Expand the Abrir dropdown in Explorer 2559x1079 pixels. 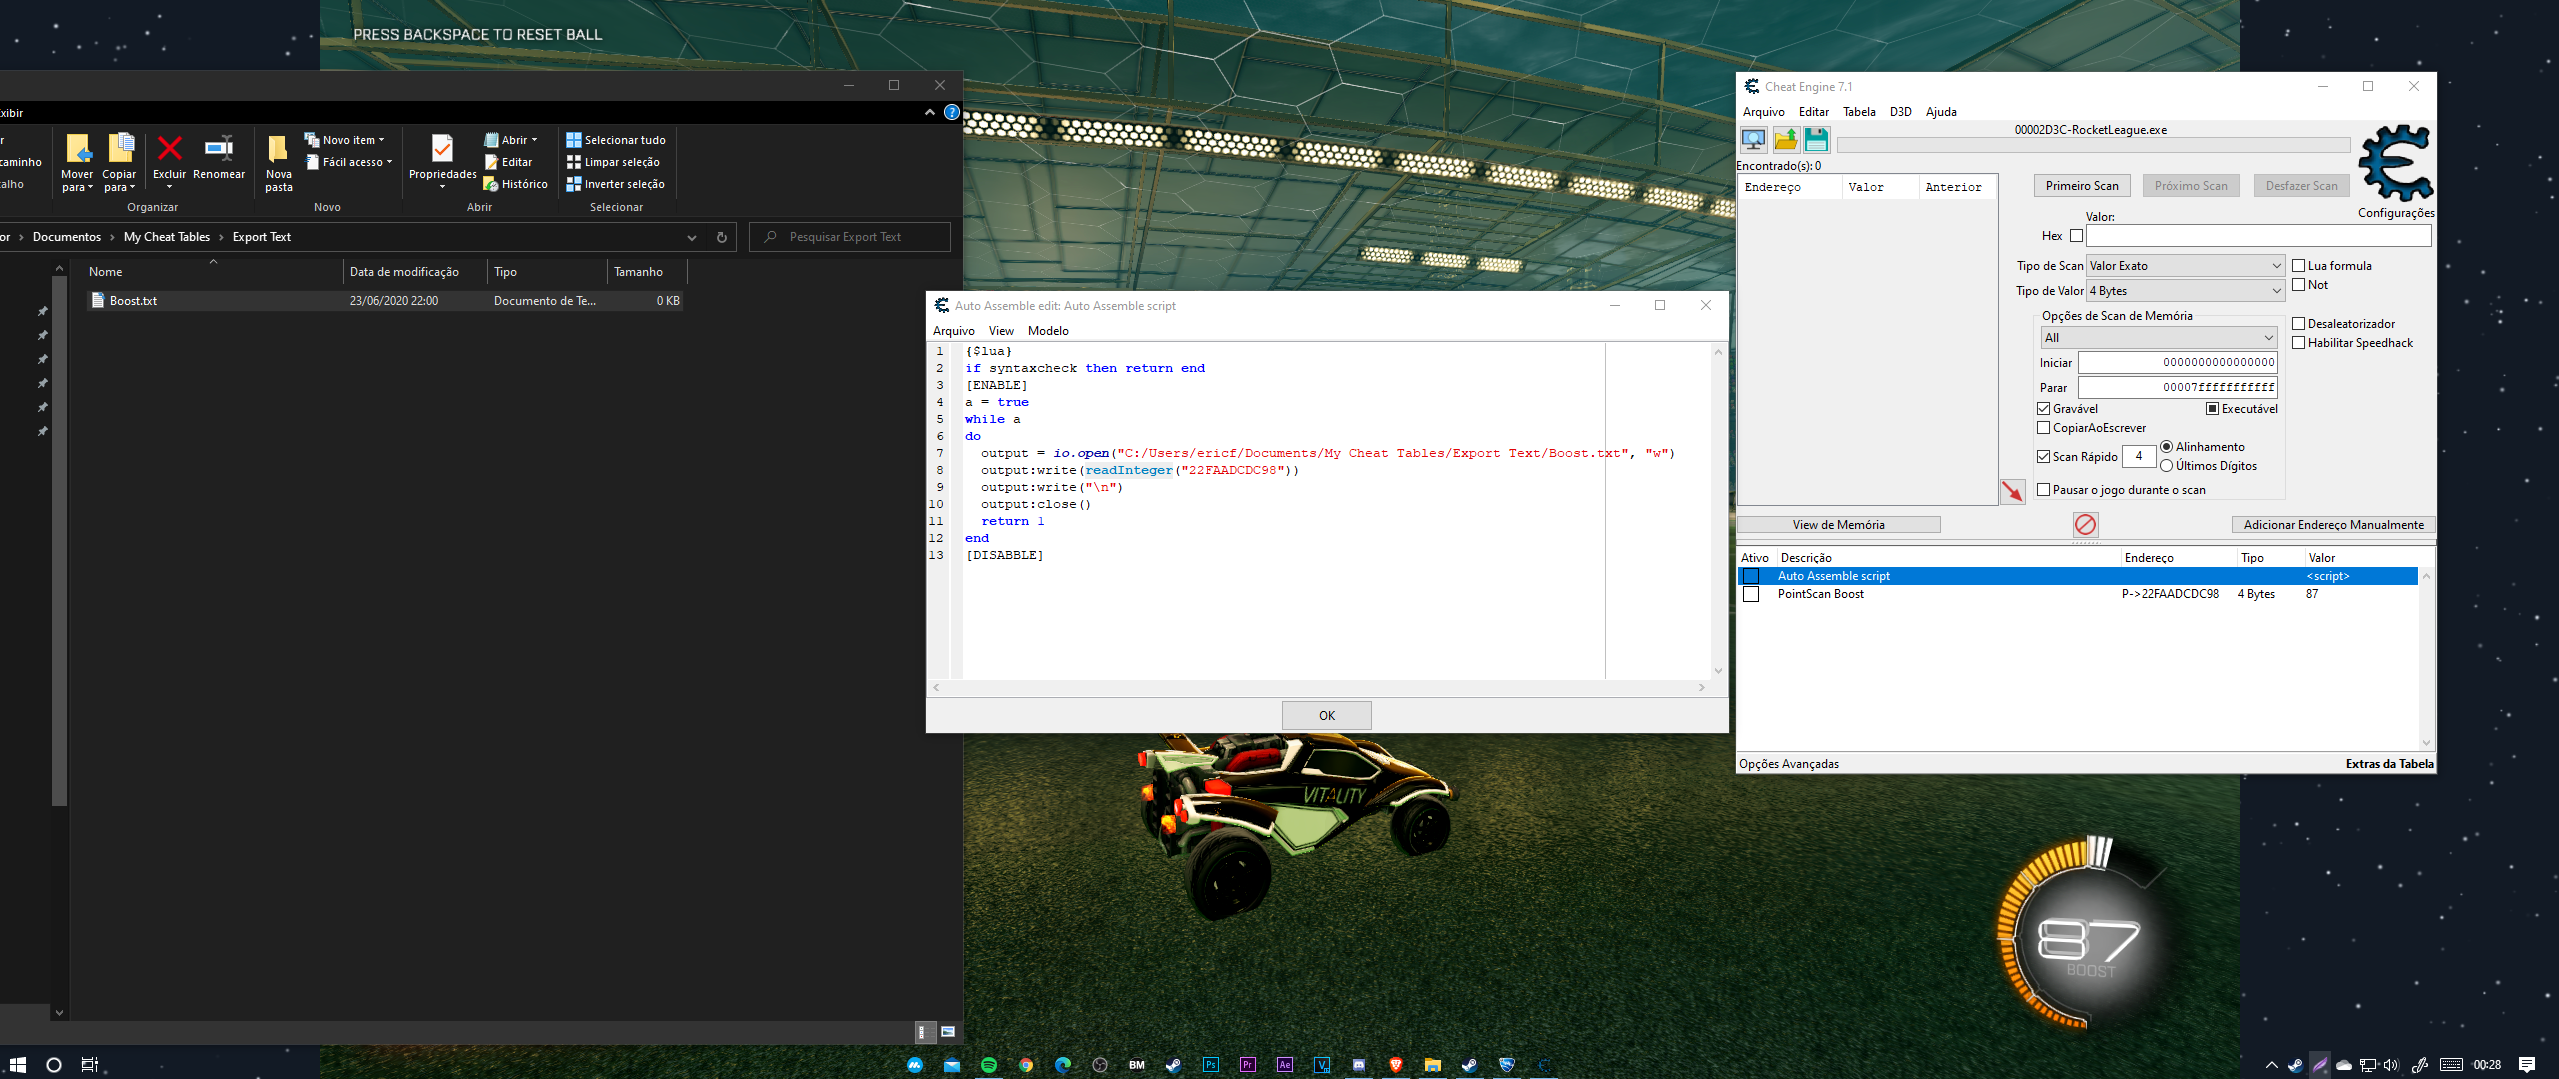(x=535, y=139)
